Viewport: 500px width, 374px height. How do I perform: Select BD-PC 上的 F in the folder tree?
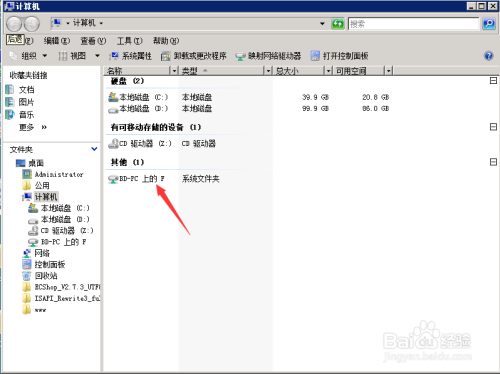click(57, 242)
